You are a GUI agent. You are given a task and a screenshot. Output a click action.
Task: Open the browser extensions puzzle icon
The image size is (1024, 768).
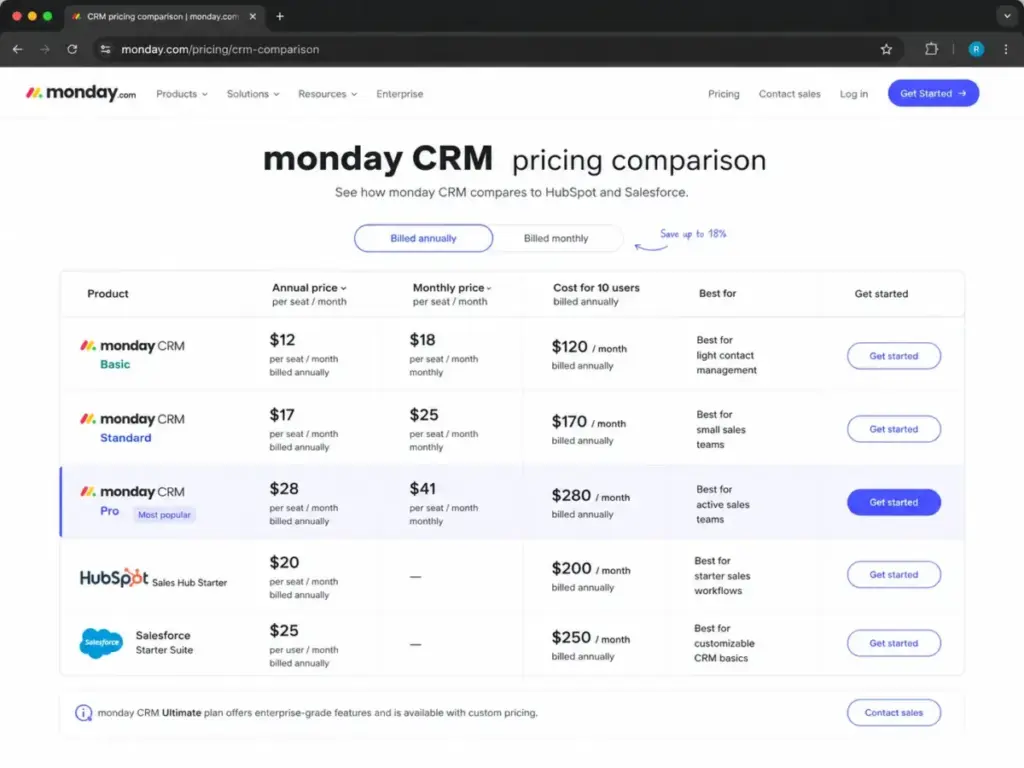pyautogui.click(x=931, y=49)
